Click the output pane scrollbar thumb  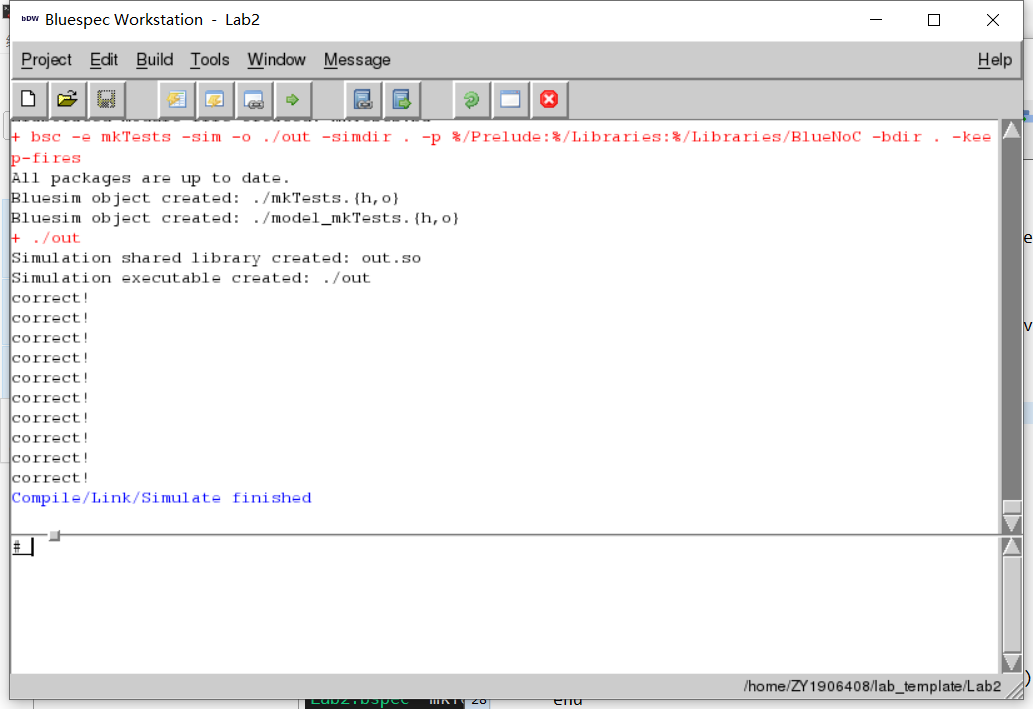1011,507
